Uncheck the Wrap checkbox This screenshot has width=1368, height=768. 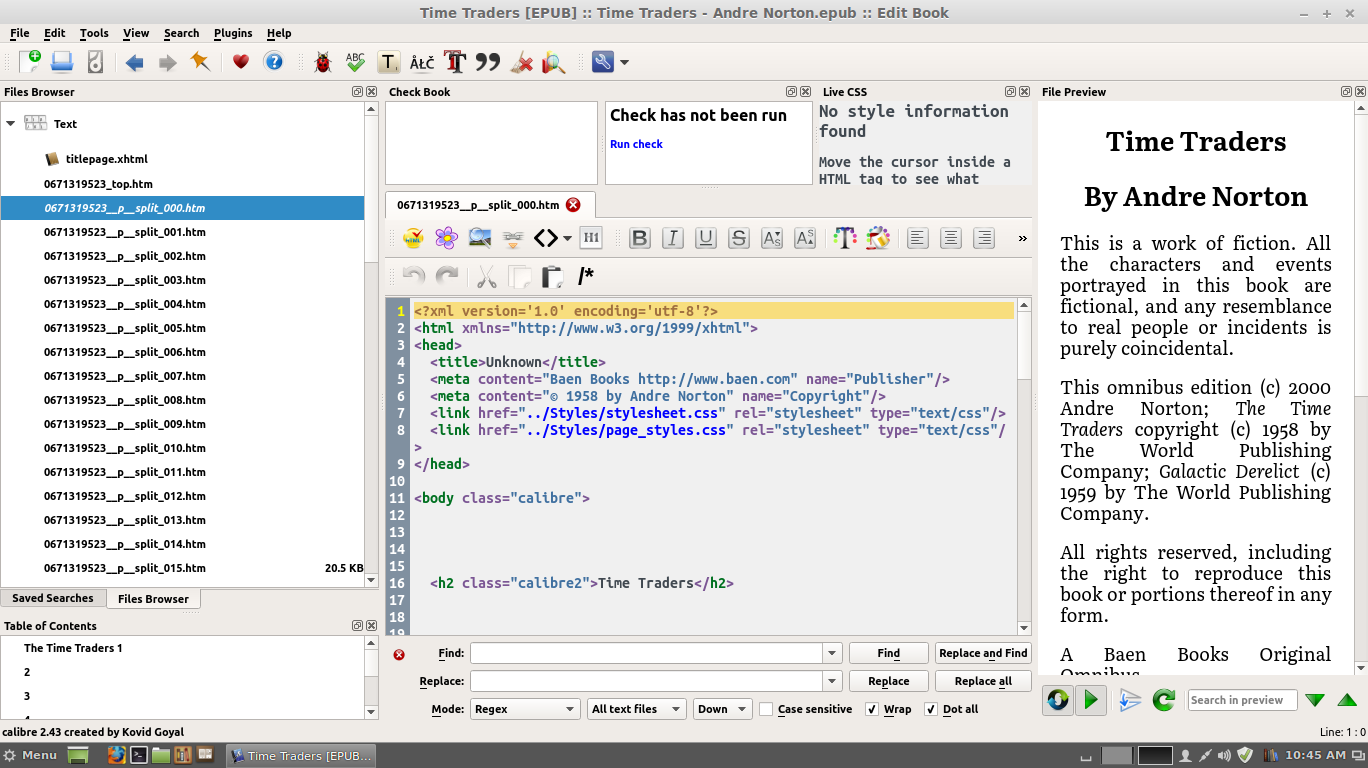[872, 709]
